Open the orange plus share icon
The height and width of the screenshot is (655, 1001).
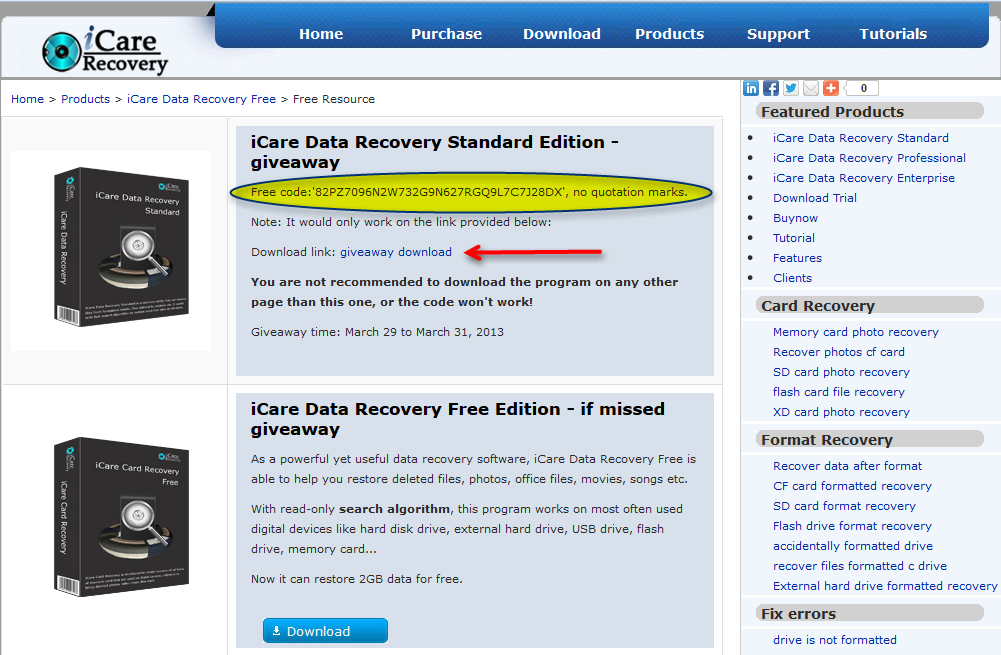(831, 89)
